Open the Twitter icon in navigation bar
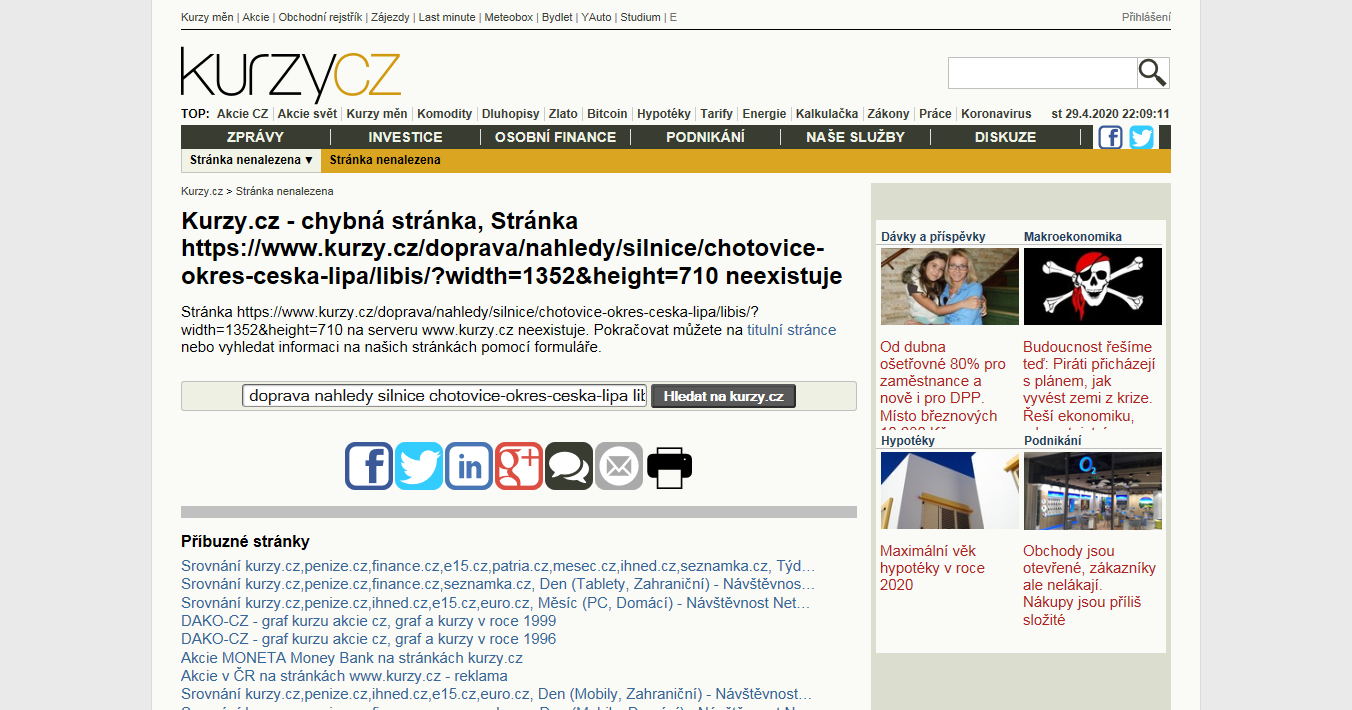Viewport: 1352px width, 710px height. tap(1141, 137)
